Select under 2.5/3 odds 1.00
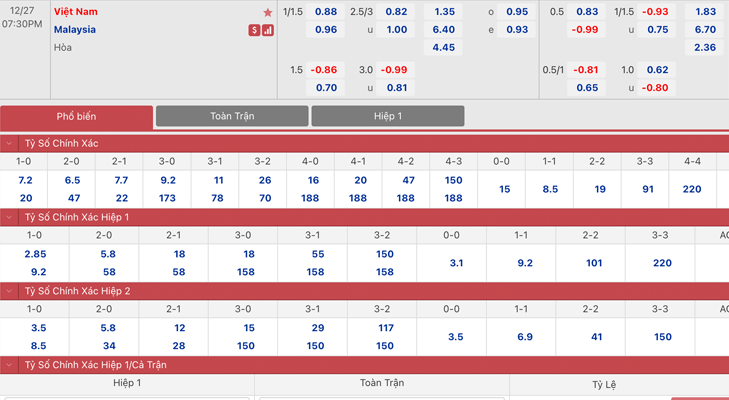Viewport: 729px width, 400px height. point(396,30)
